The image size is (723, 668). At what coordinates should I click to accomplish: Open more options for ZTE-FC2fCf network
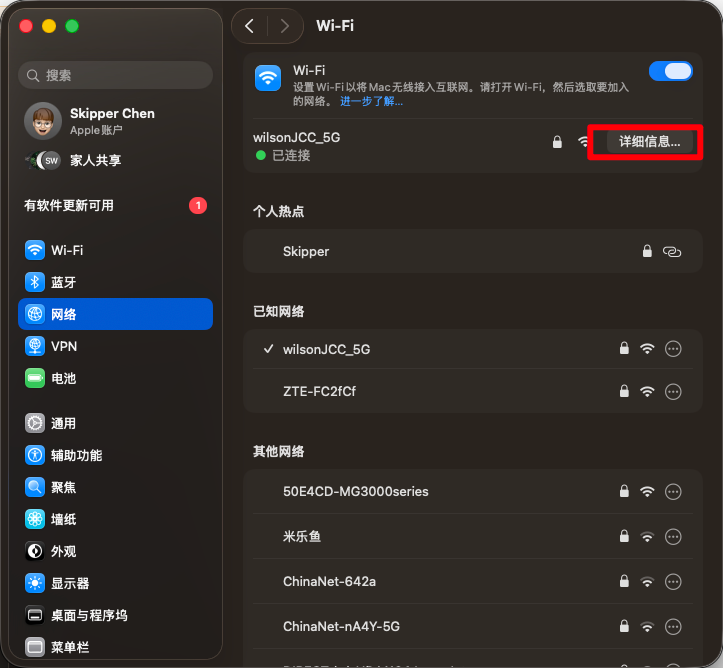[x=673, y=391]
